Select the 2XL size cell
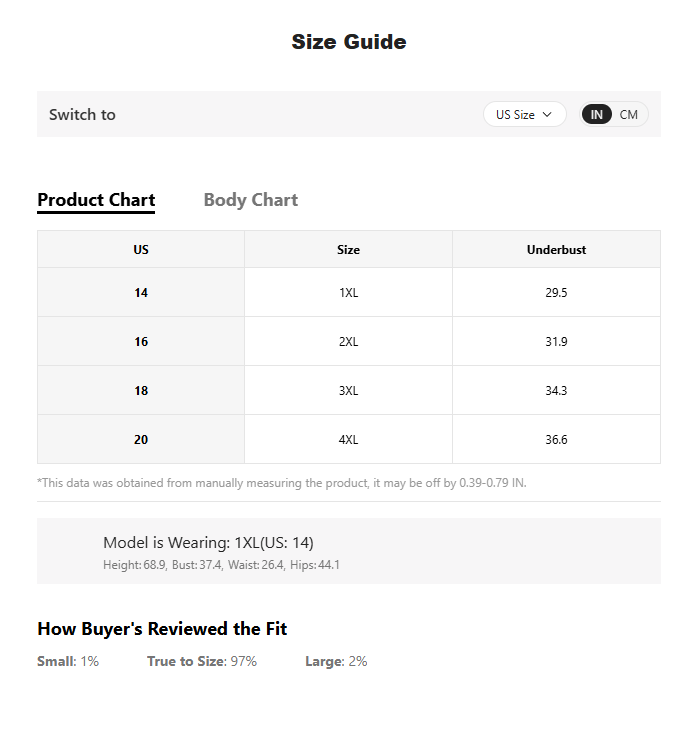Screen dimensions: 687x732 point(348,341)
